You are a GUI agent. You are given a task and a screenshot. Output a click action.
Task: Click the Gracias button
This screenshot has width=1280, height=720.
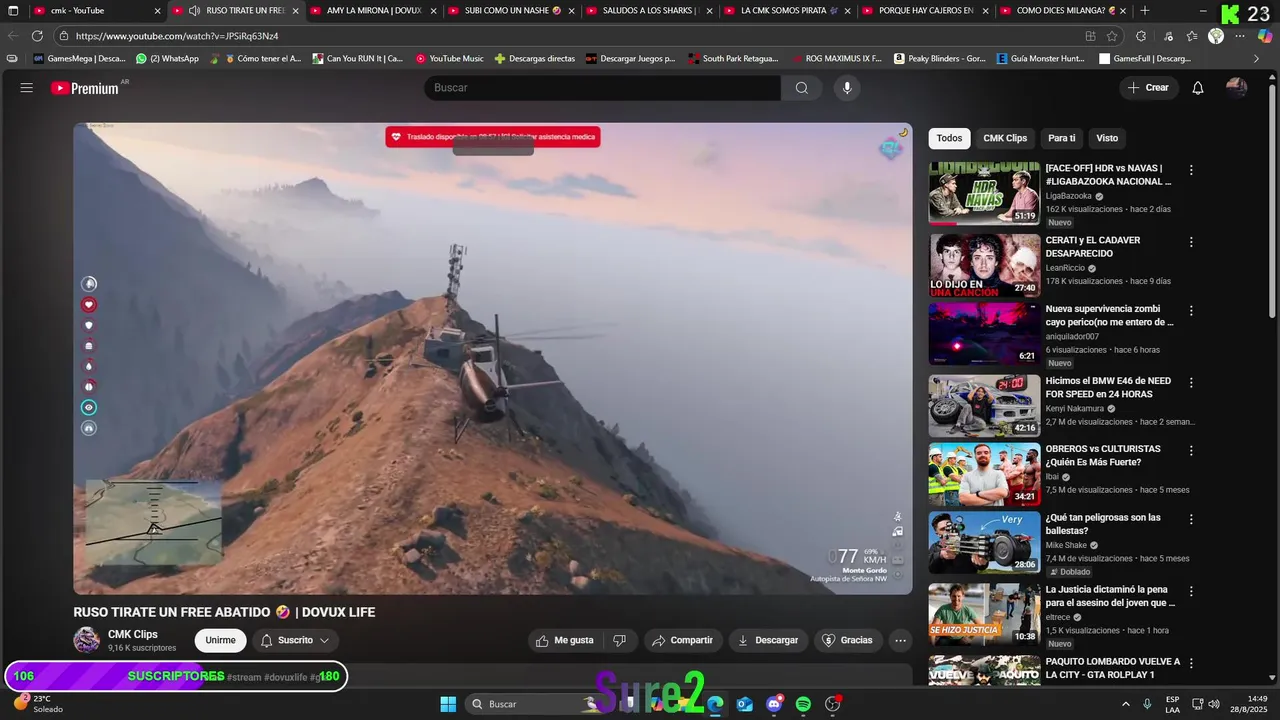tap(846, 640)
